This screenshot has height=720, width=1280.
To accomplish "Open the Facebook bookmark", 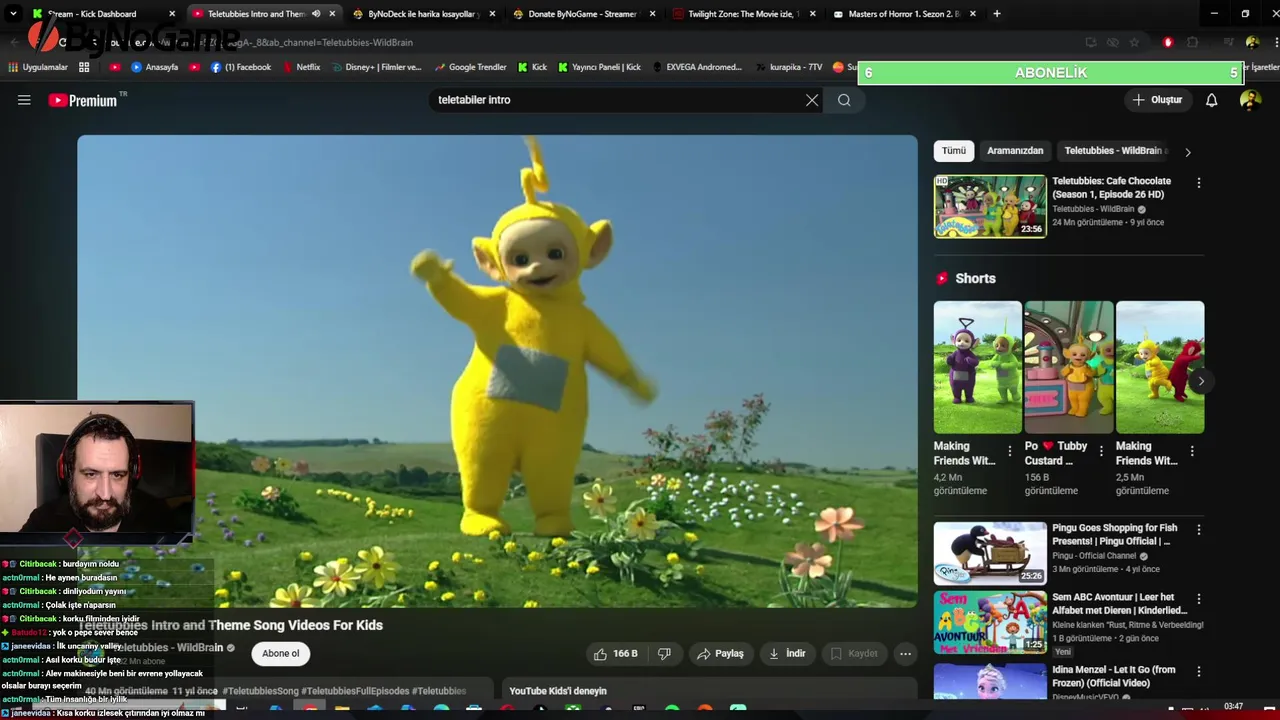I will coord(241,67).
